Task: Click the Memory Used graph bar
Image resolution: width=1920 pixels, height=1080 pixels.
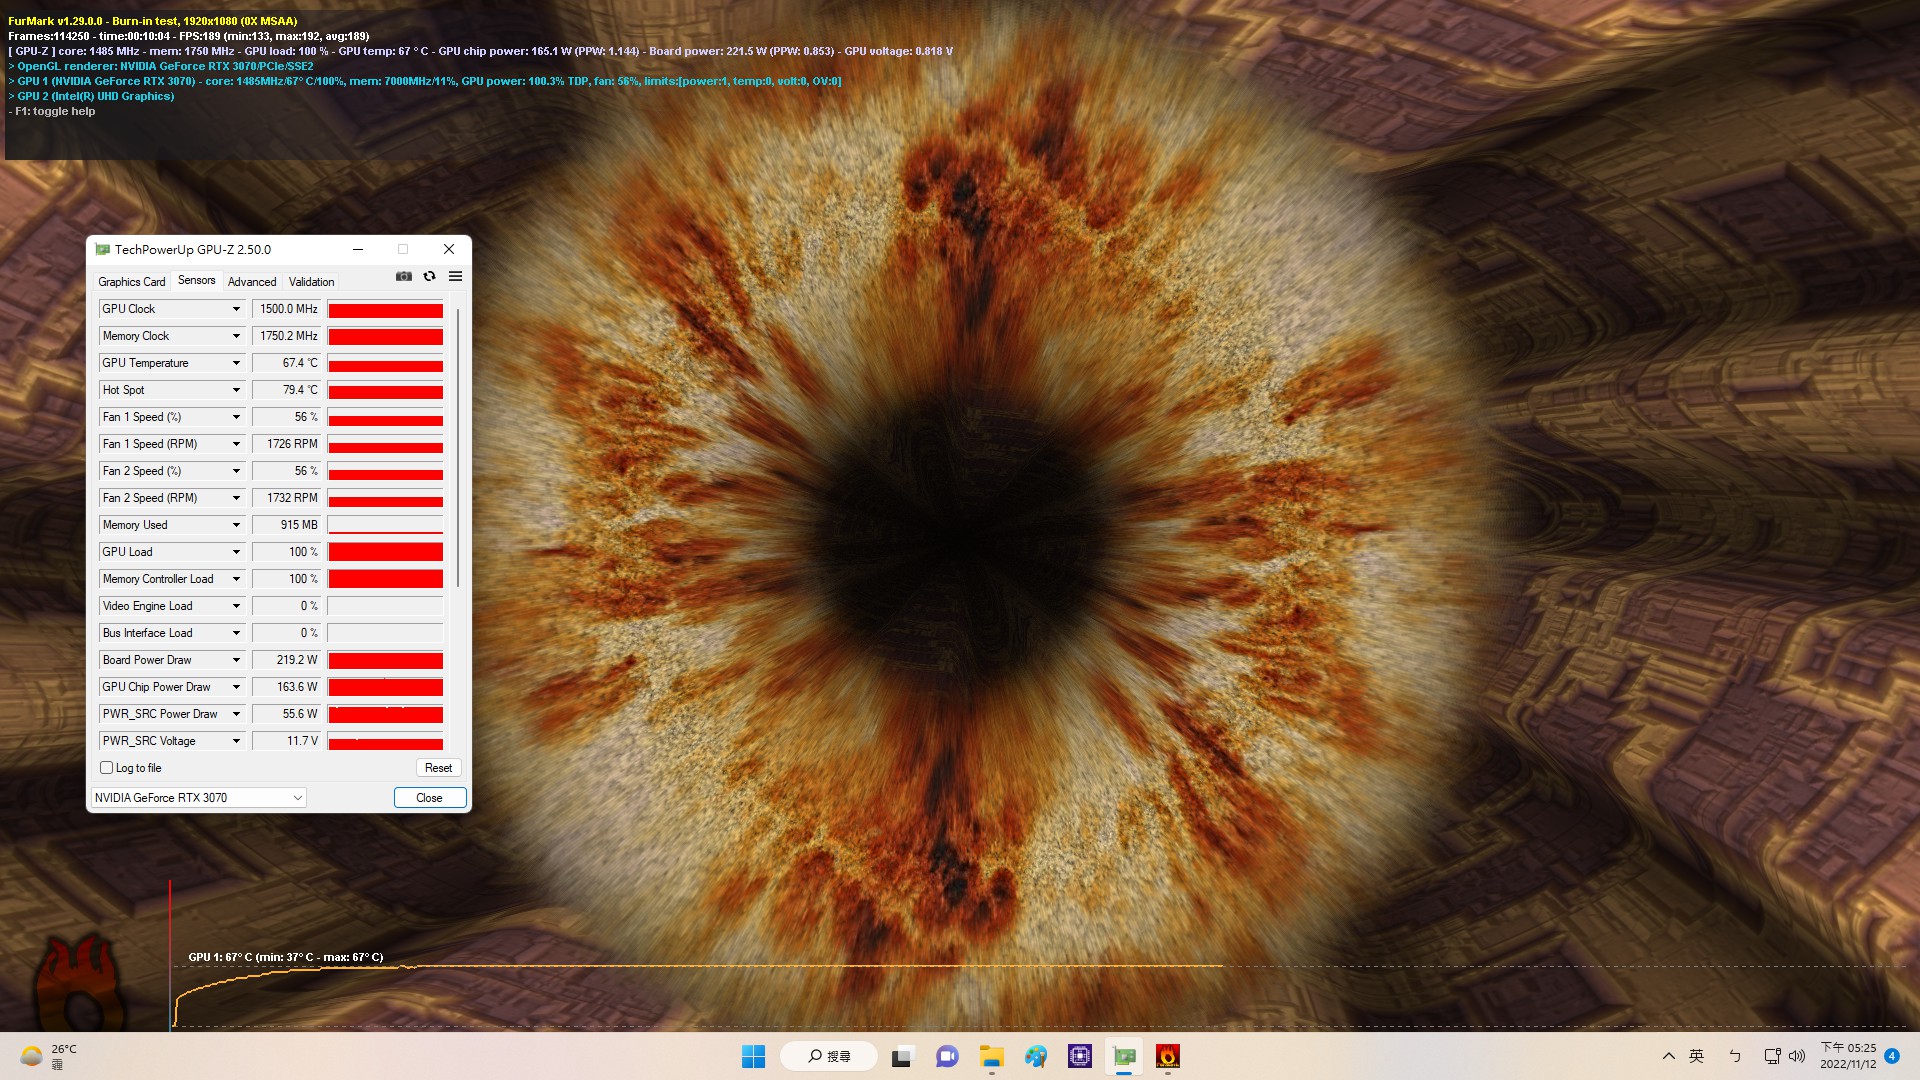Action: [385, 525]
